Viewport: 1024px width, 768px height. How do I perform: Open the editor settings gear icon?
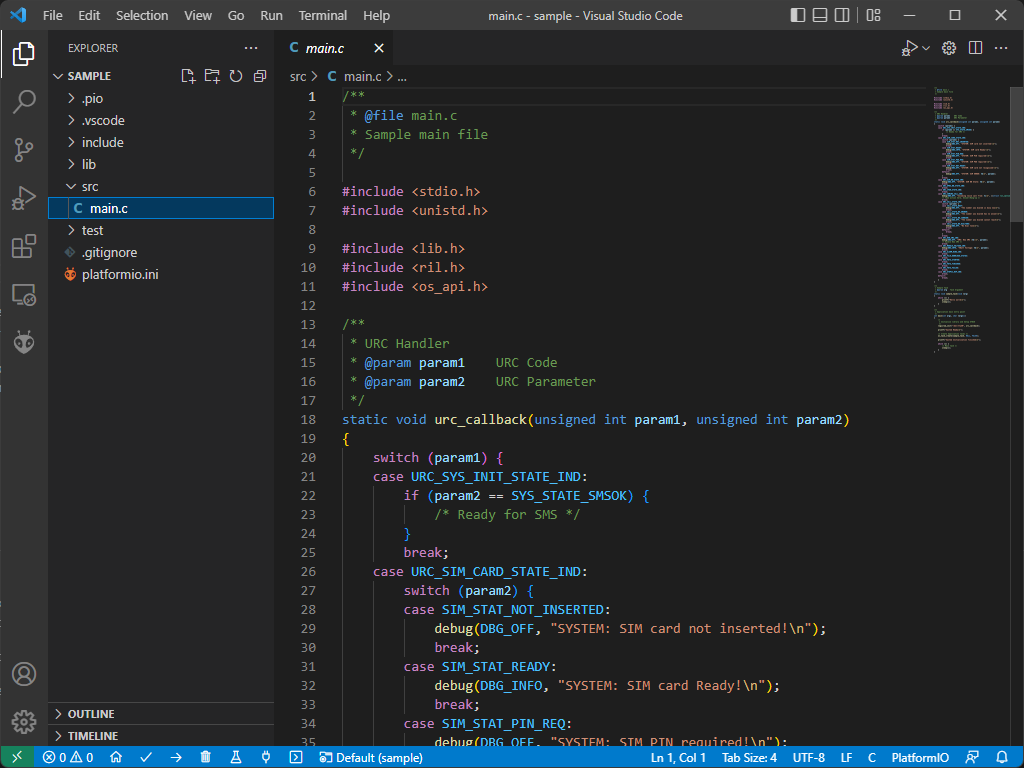point(949,48)
